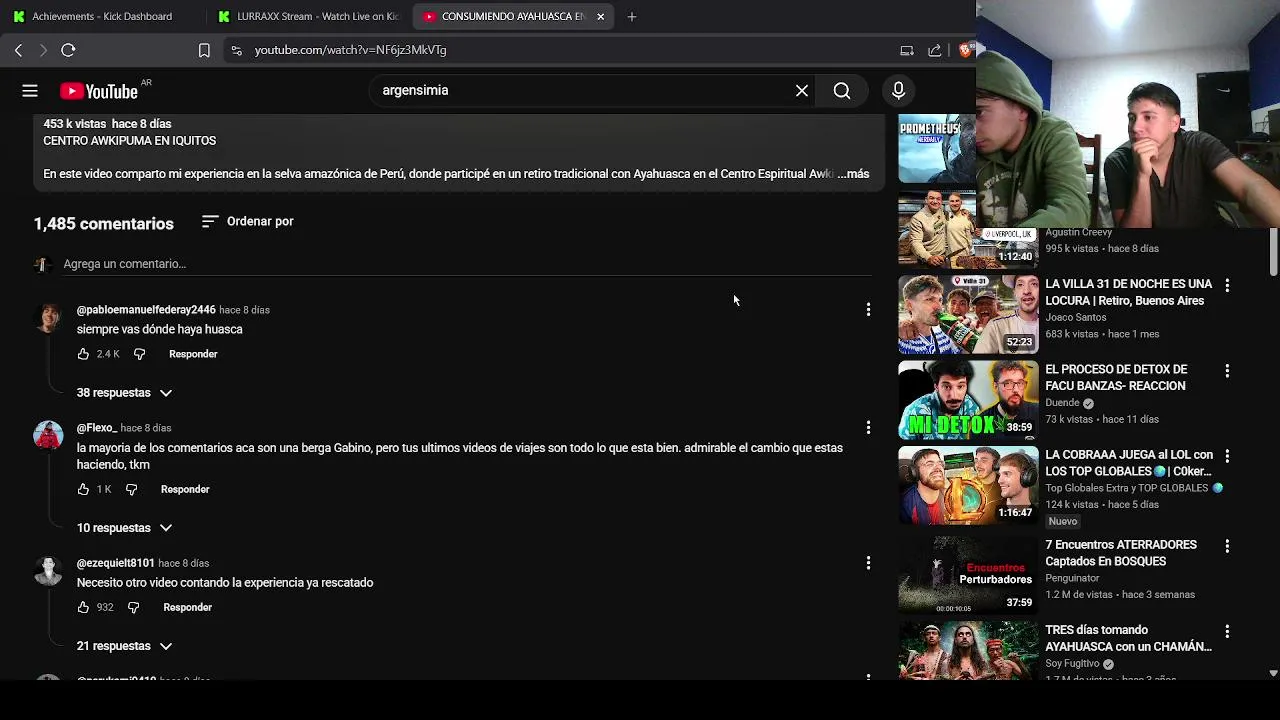This screenshot has height=720, width=1280.
Task: Click the Agrega un comentario field
Action: [x=467, y=264]
